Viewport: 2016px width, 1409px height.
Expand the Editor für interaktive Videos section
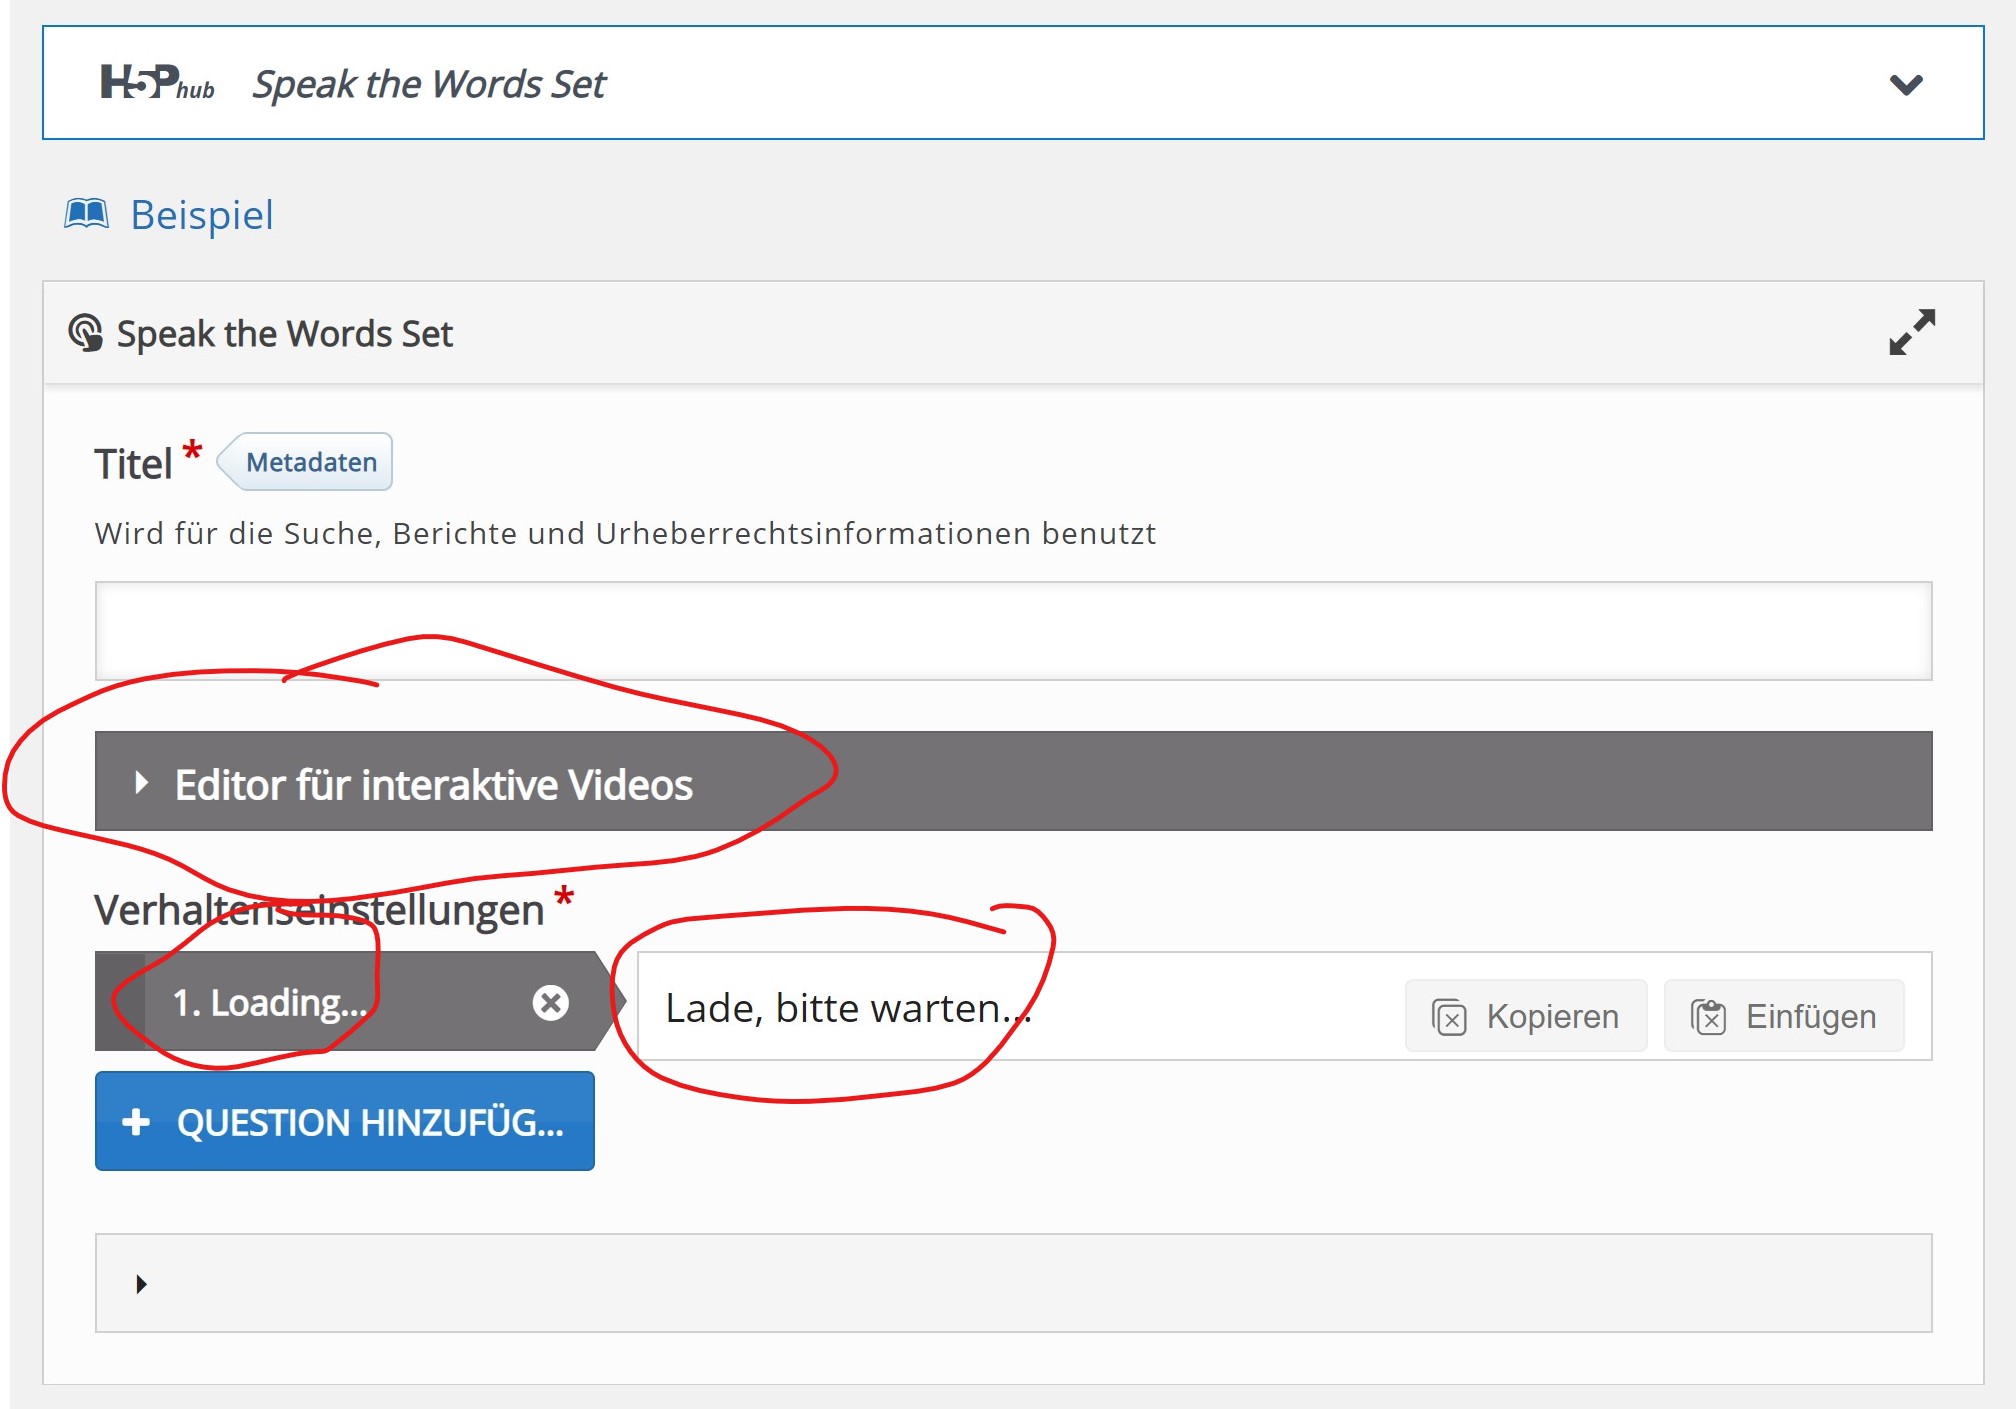pyautogui.click(x=1013, y=781)
